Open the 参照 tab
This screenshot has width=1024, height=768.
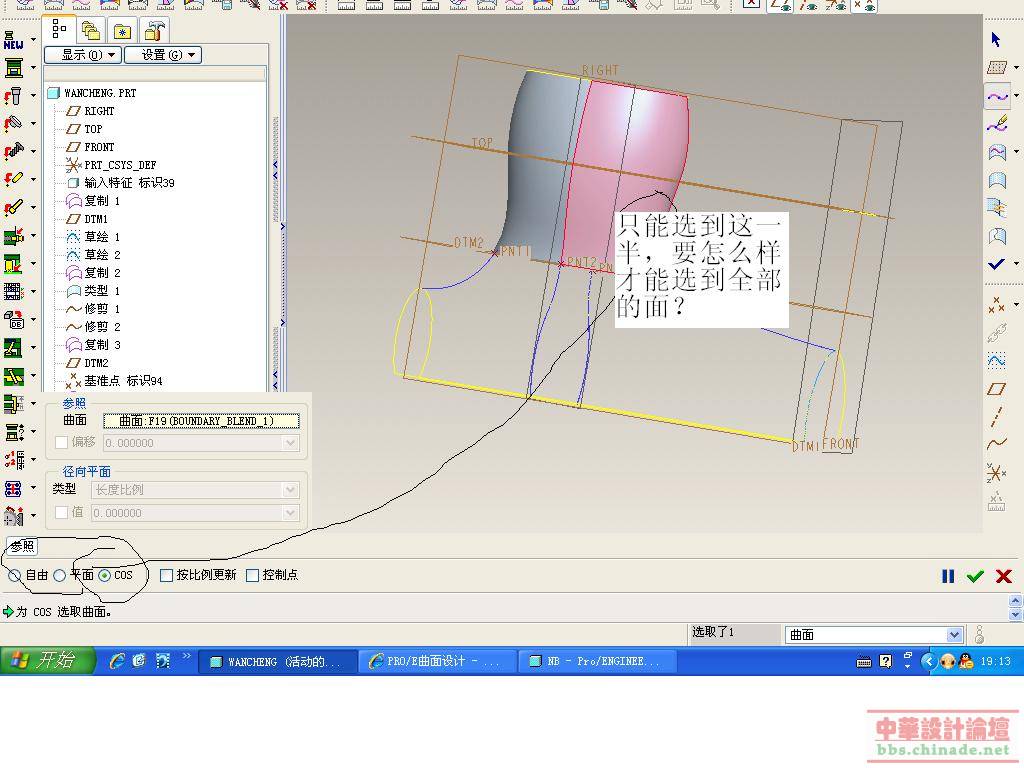point(22,546)
